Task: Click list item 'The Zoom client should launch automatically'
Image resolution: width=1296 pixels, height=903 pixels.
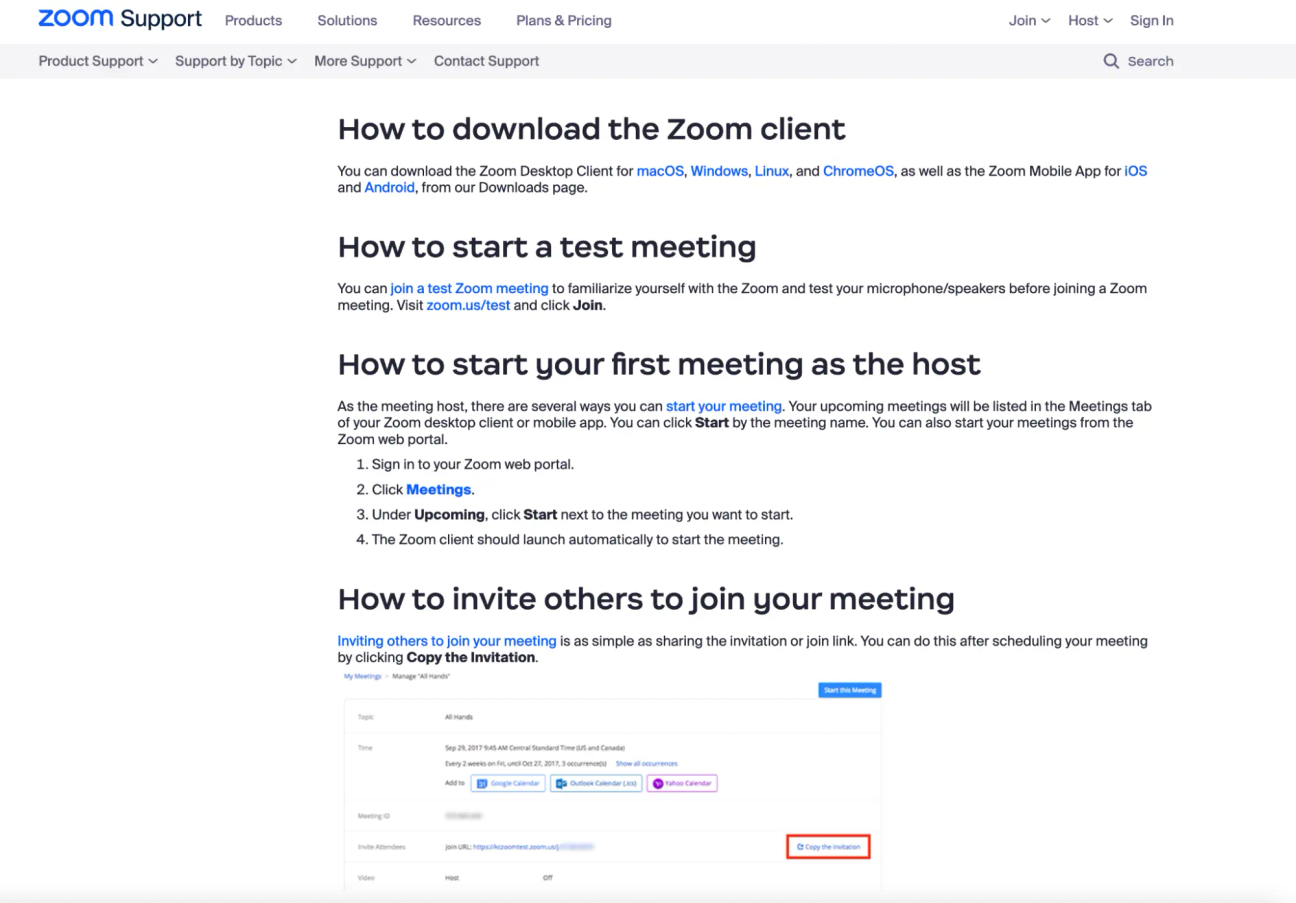Action: tap(577, 540)
